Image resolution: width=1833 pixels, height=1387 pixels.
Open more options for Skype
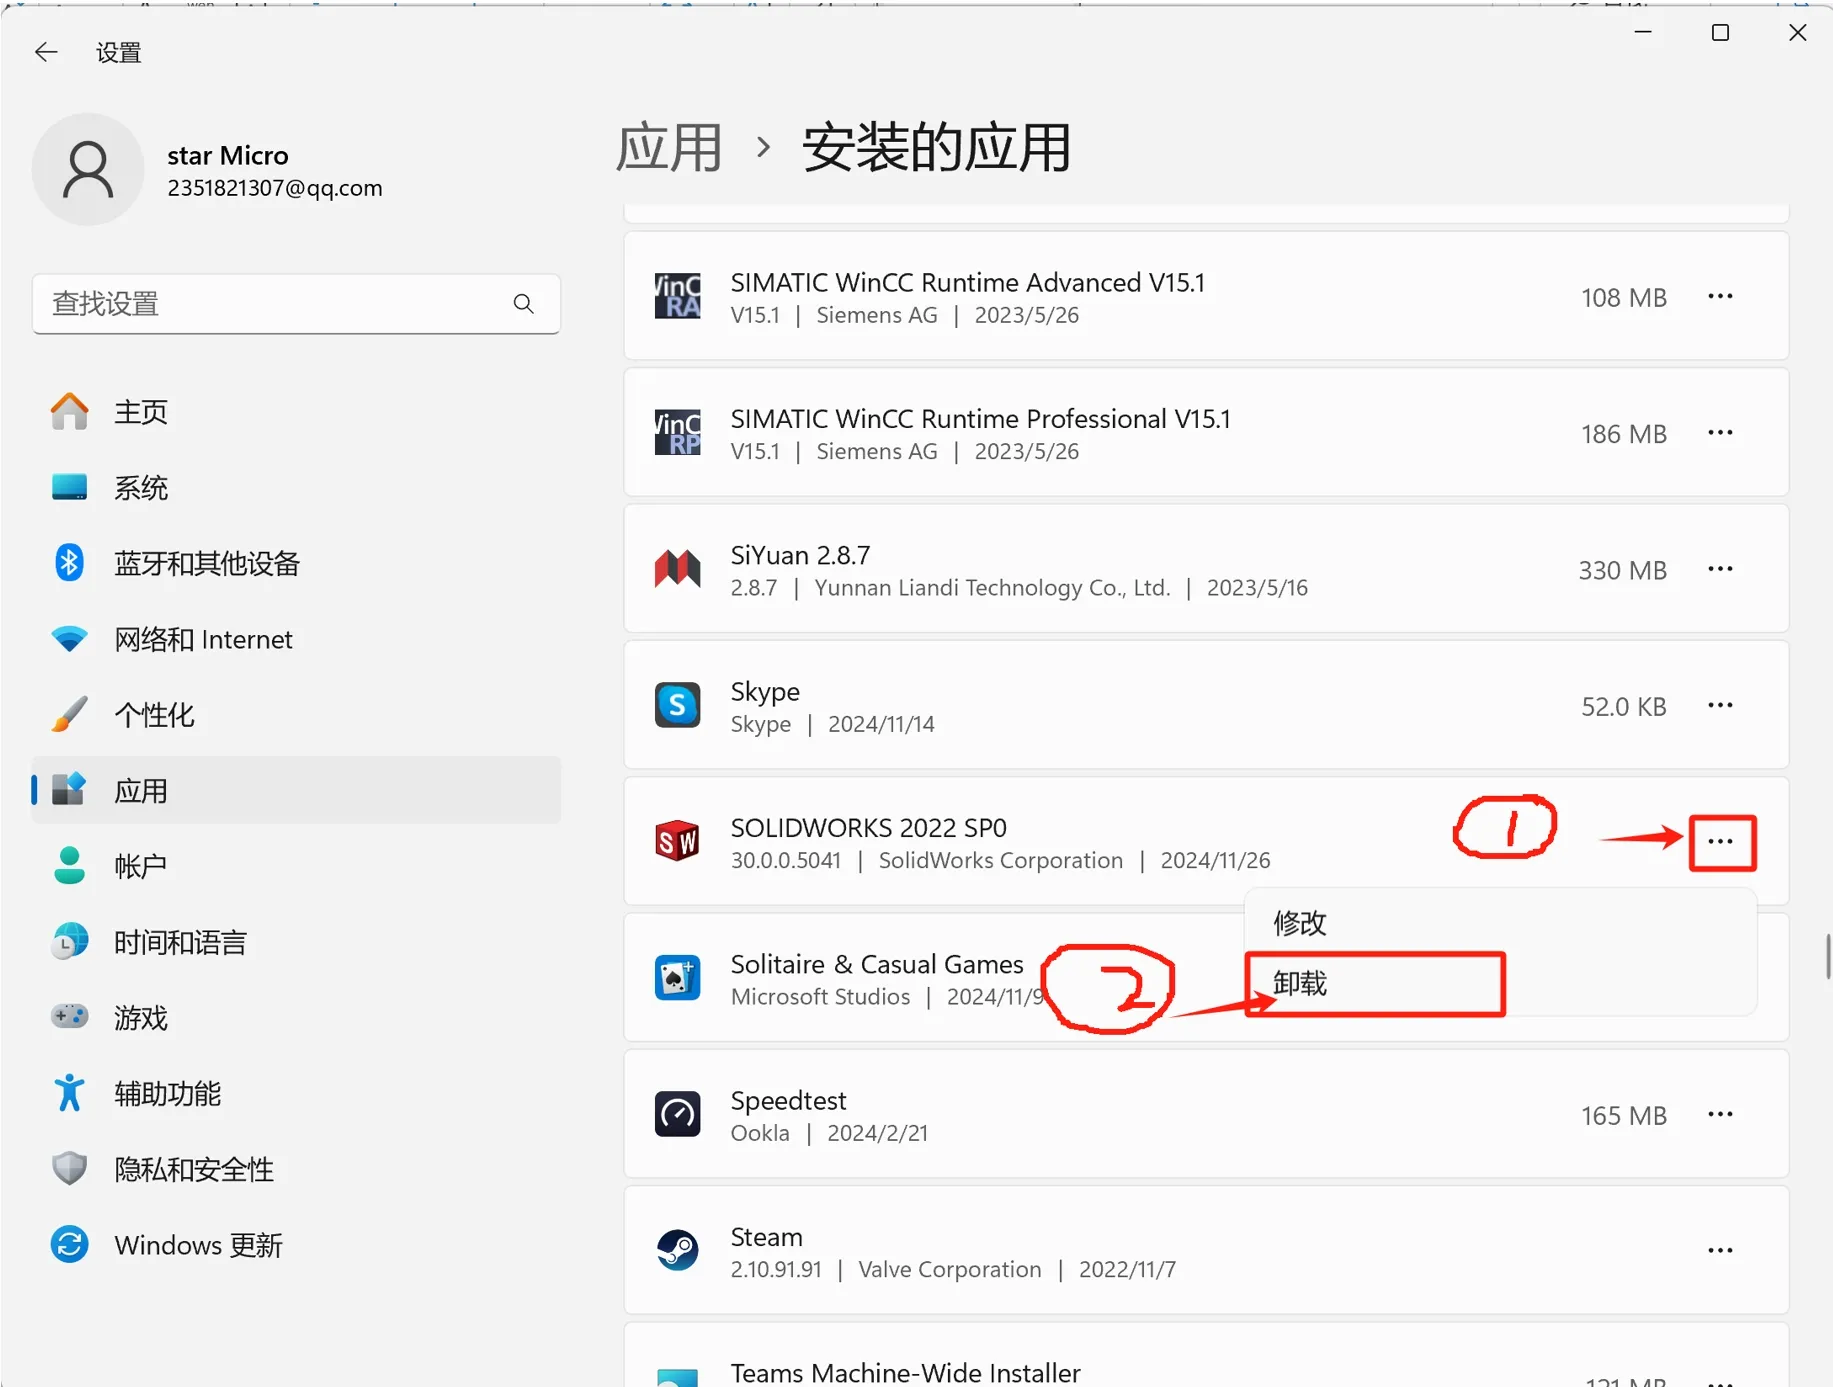click(1720, 706)
